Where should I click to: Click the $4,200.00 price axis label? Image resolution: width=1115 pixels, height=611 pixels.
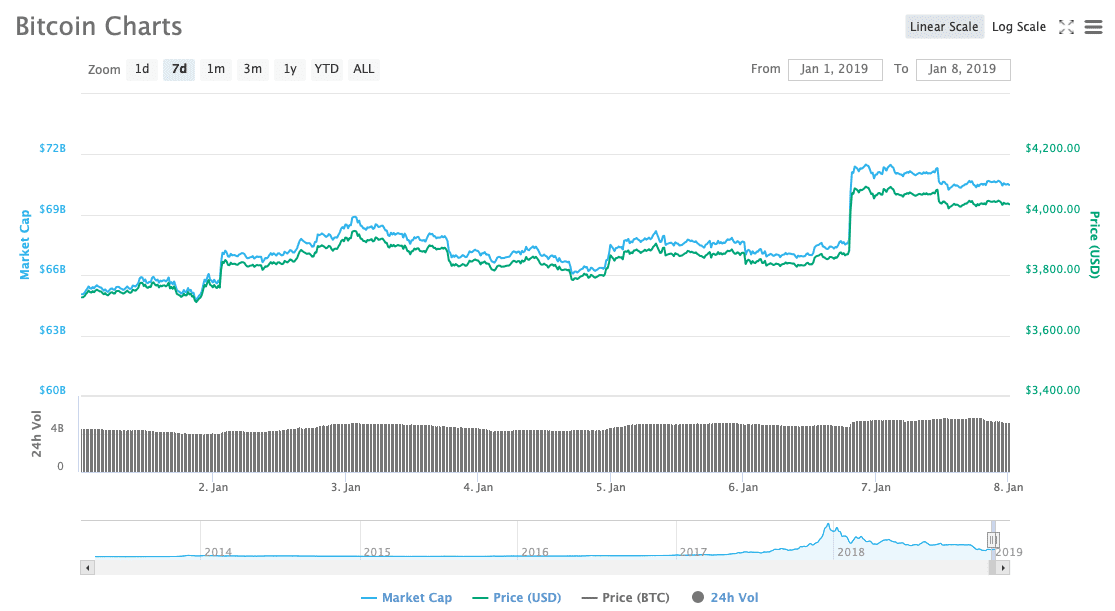click(1052, 148)
